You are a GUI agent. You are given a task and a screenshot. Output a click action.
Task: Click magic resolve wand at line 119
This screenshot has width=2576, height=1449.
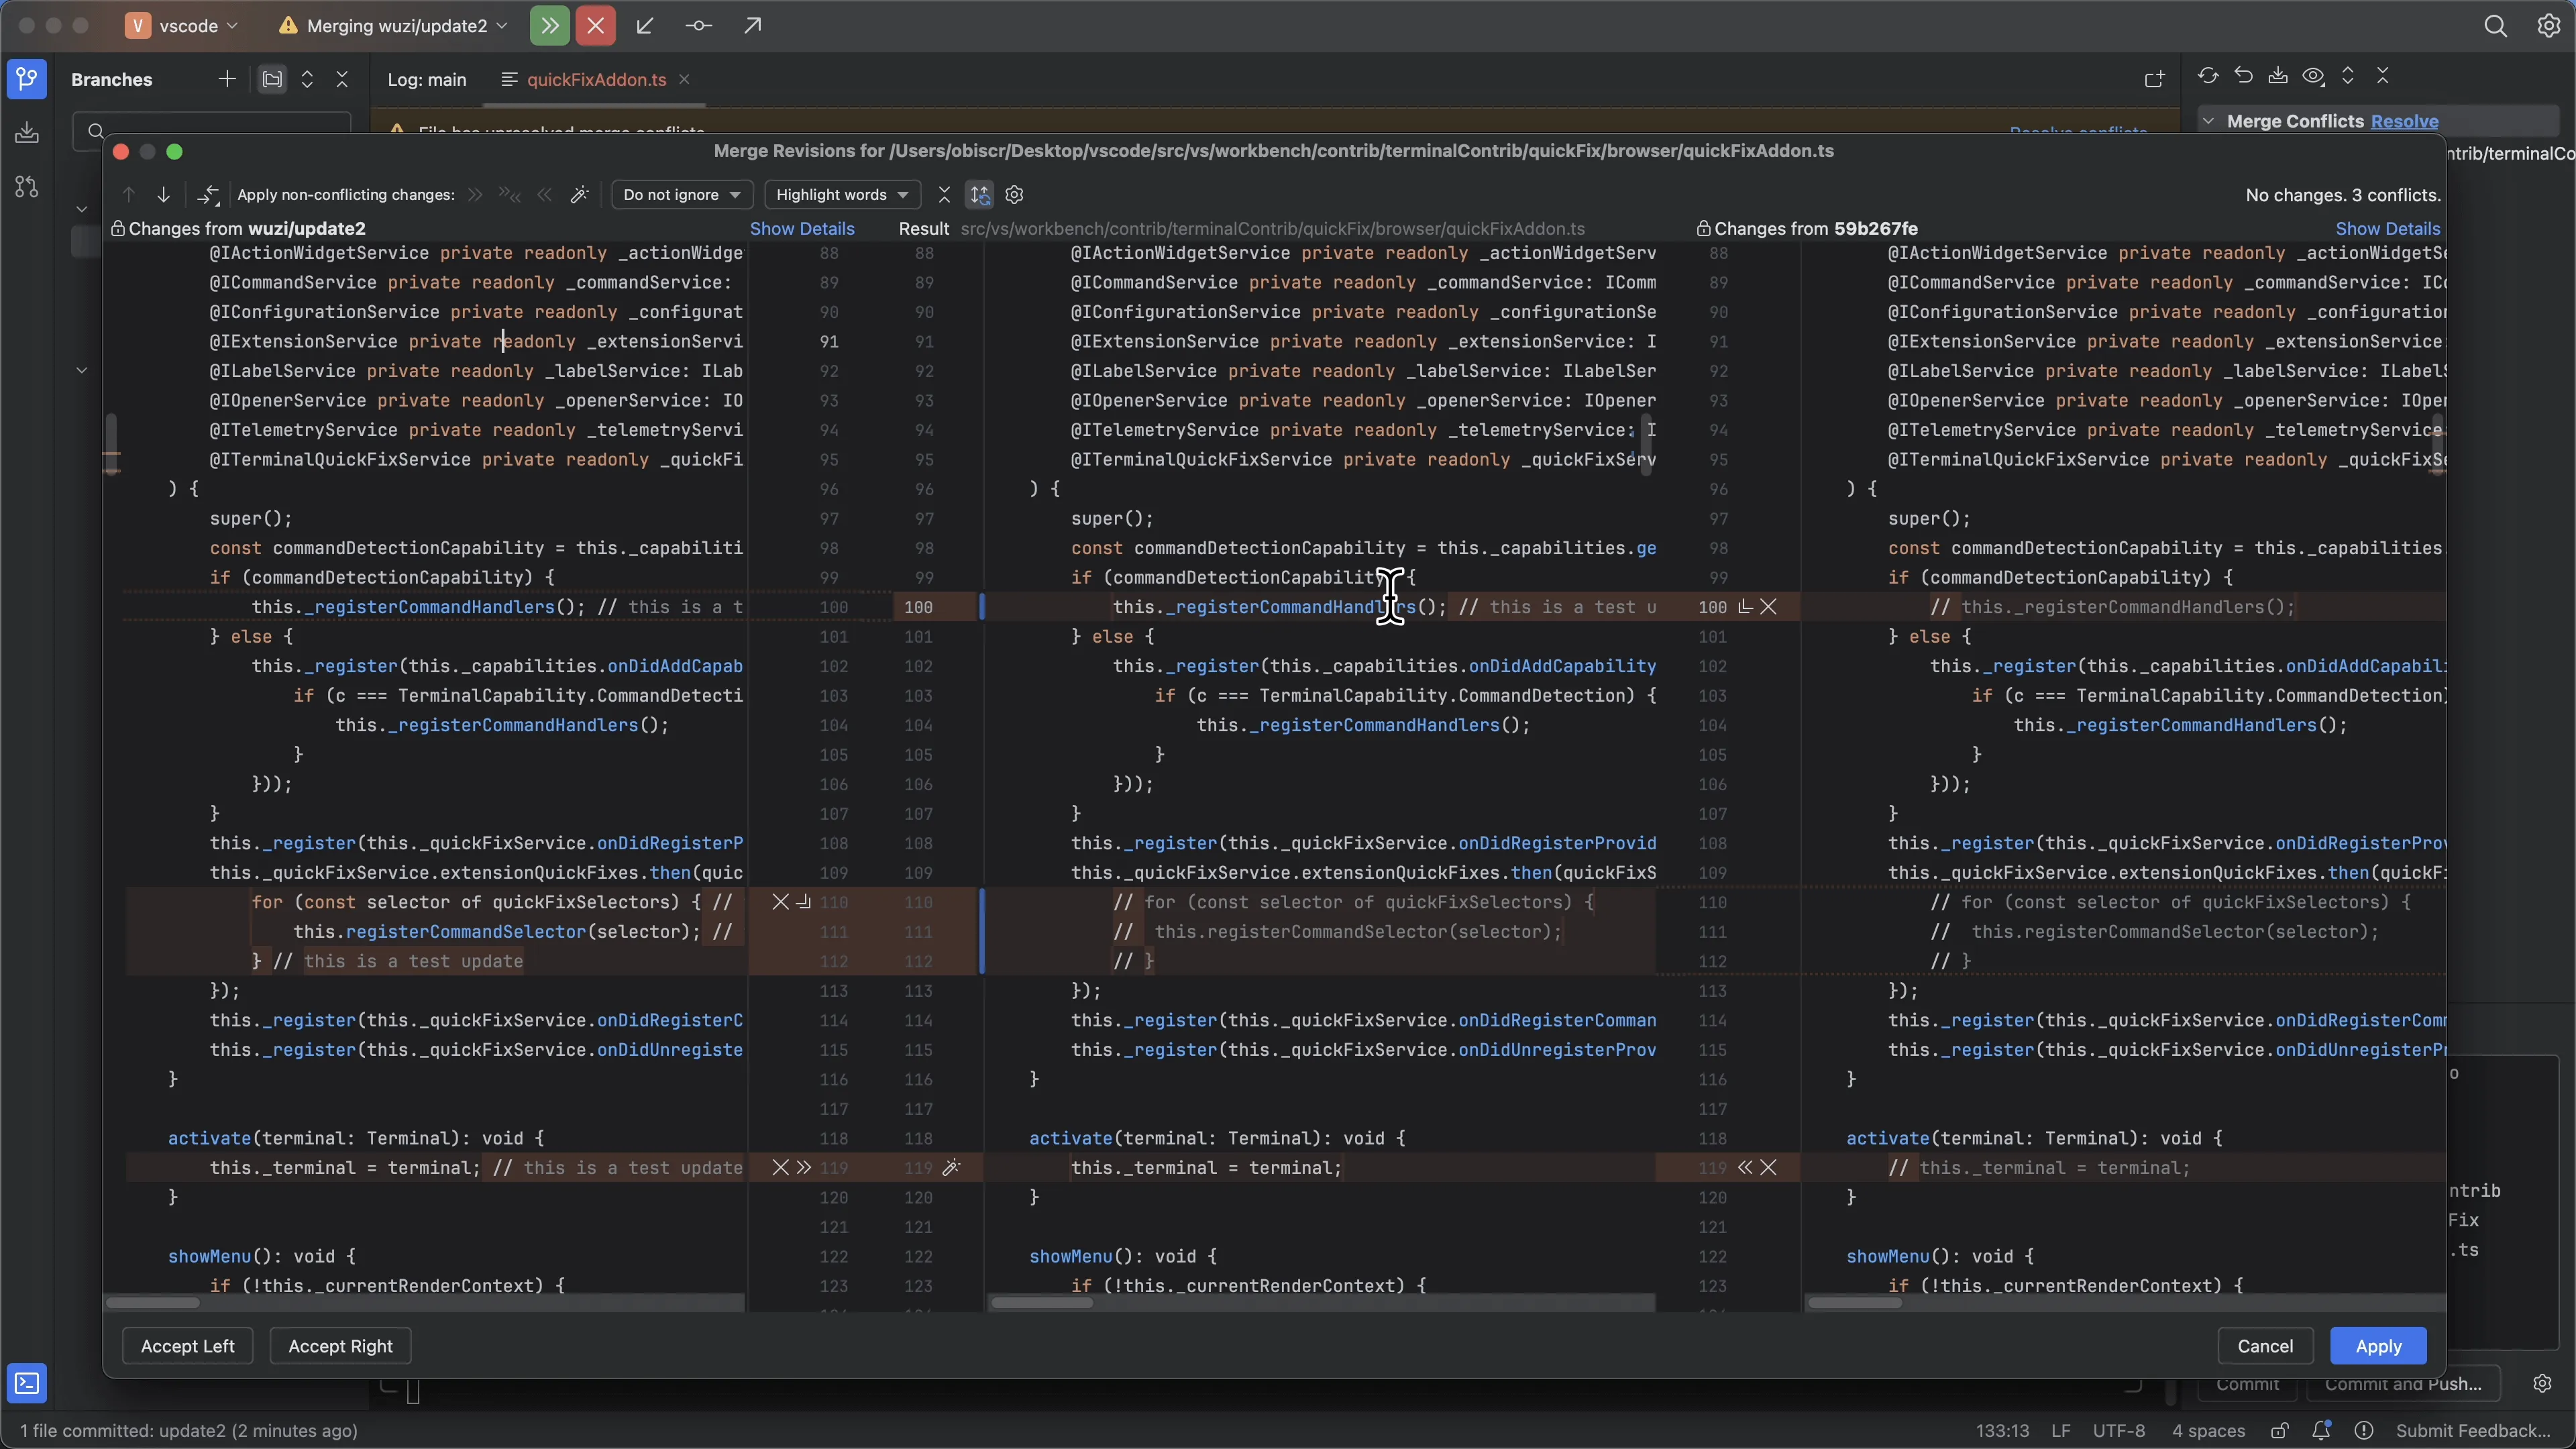(x=951, y=1167)
